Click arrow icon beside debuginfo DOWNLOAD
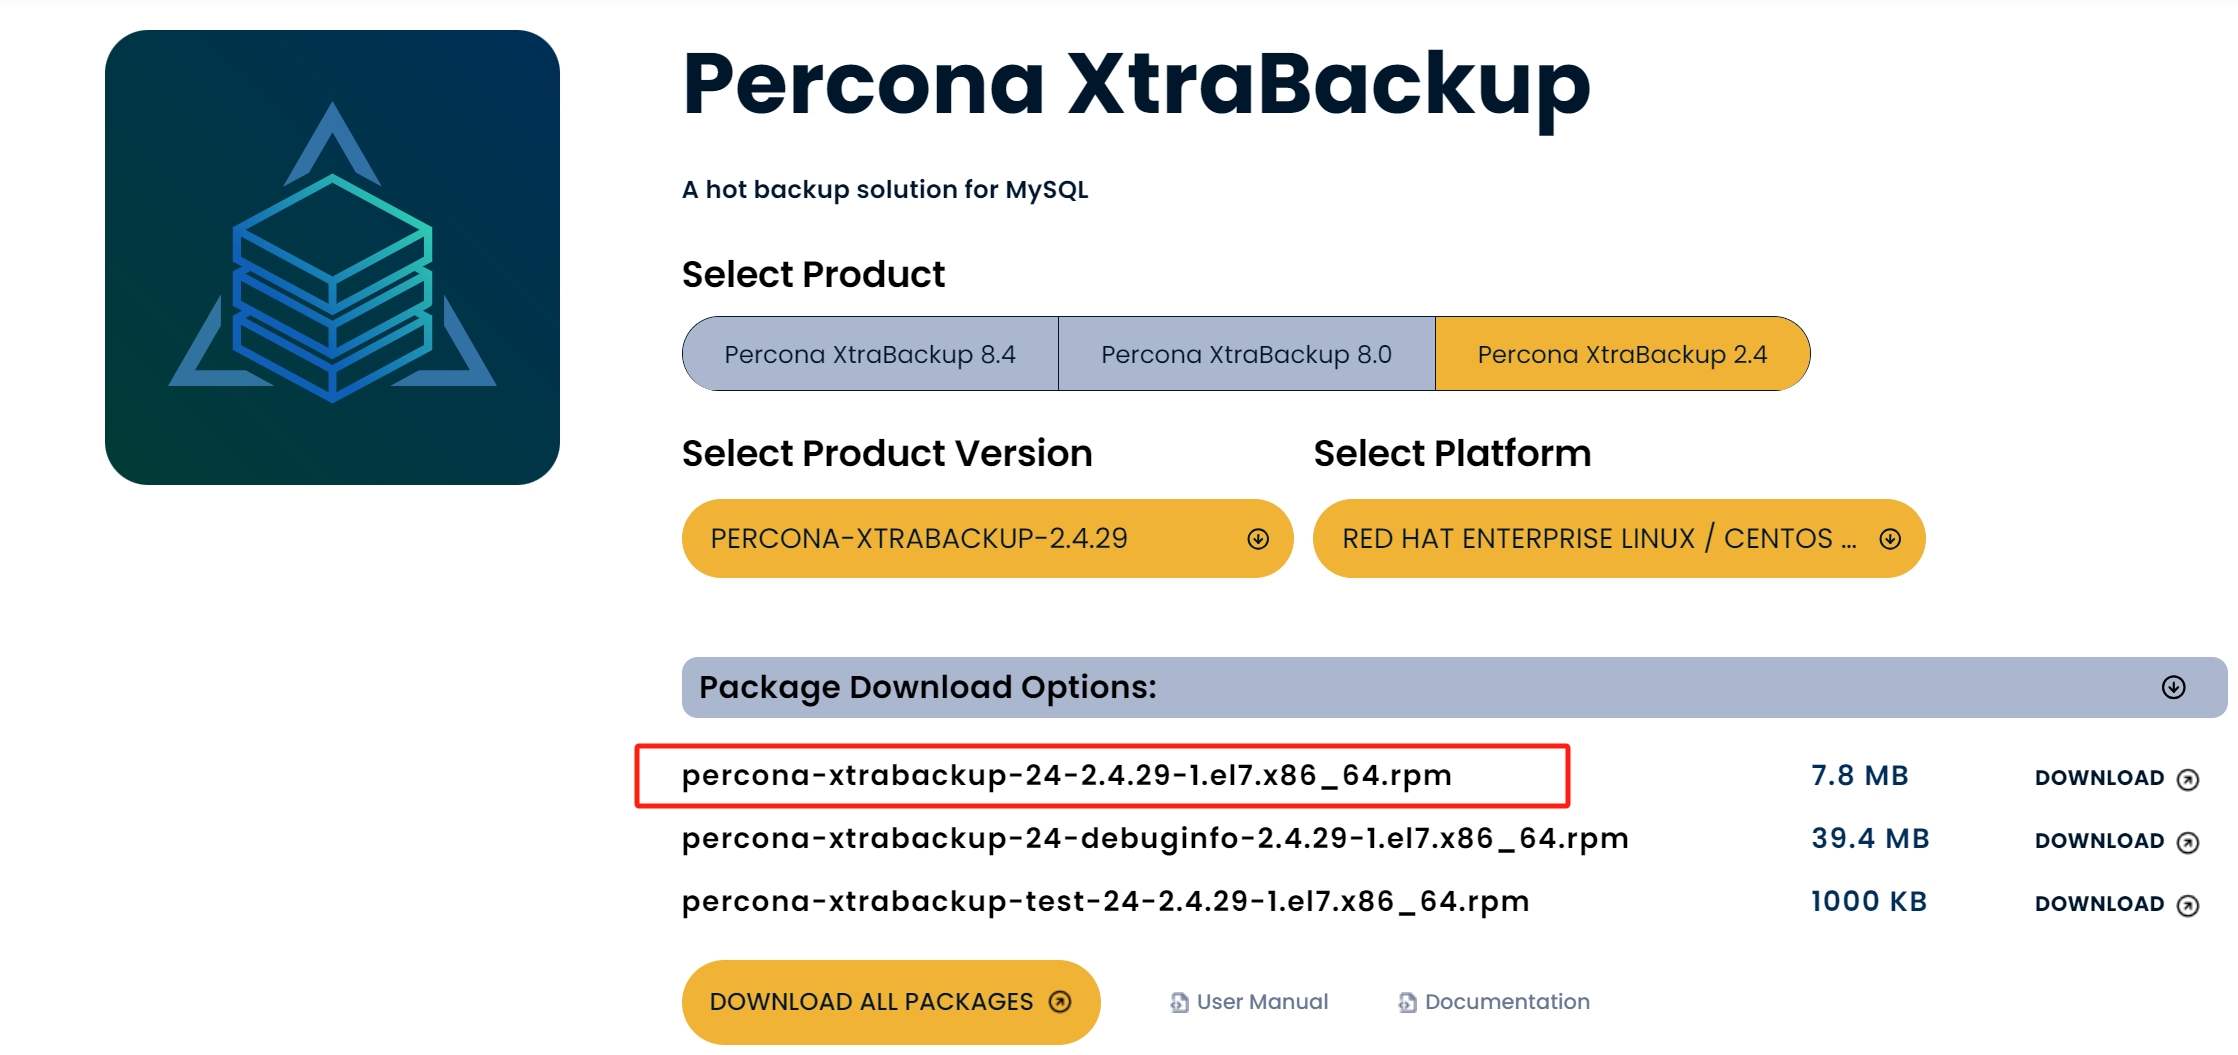 pyautogui.click(x=2188, y=842)
